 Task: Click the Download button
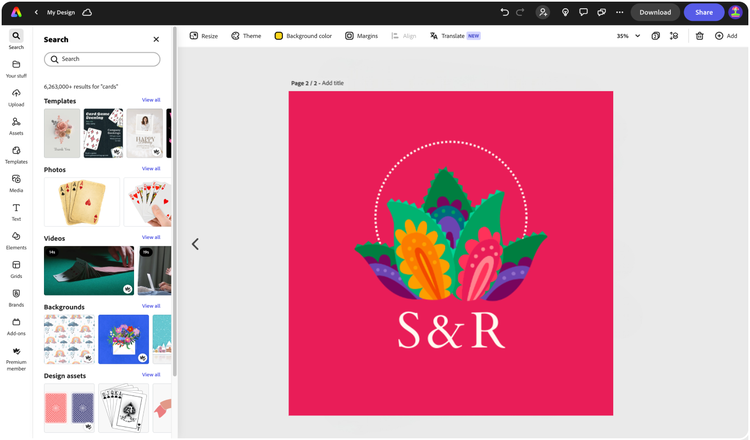[655, 12]
